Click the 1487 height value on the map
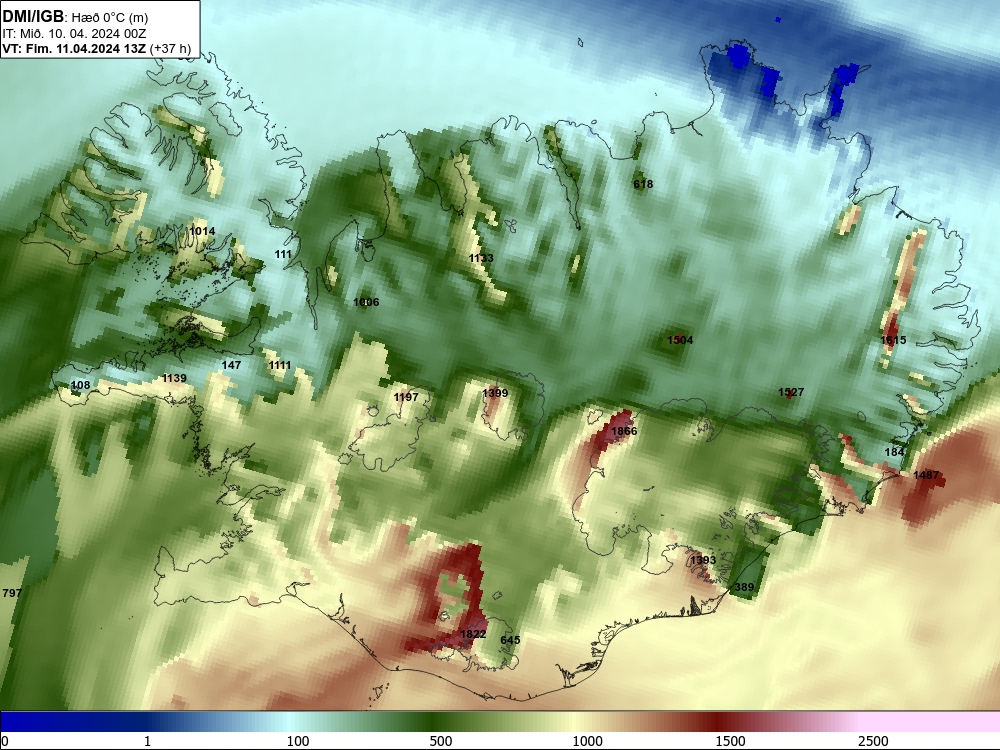Viewport: 1000px width, 750px height. tap(926, 474)
